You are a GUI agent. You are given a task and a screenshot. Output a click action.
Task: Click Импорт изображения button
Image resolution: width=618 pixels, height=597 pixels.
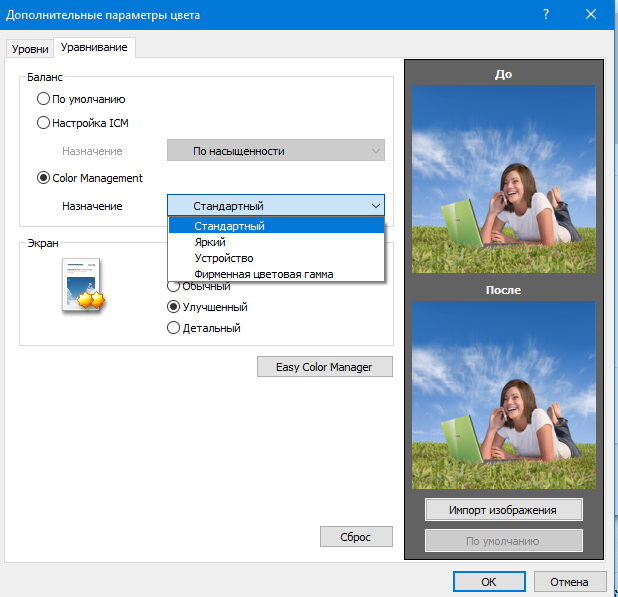(x=503, y=510)
